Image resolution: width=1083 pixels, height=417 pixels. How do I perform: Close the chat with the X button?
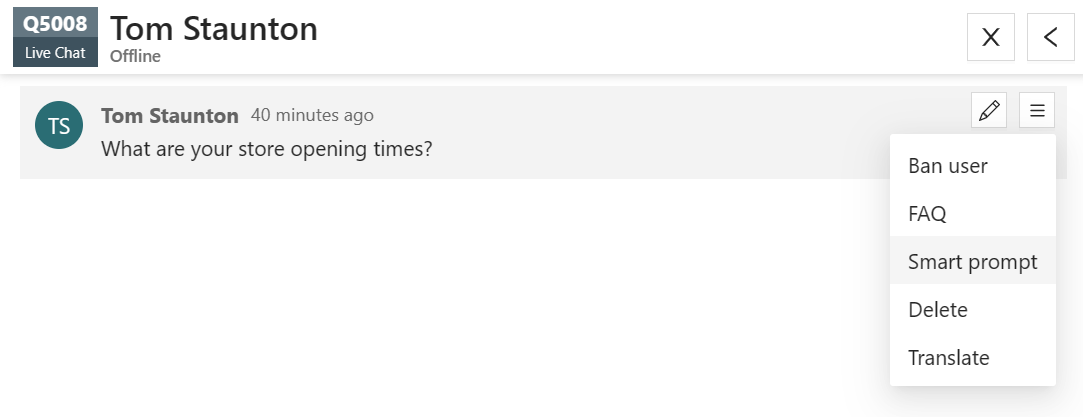pyautogui.click(x=991, y=38)
